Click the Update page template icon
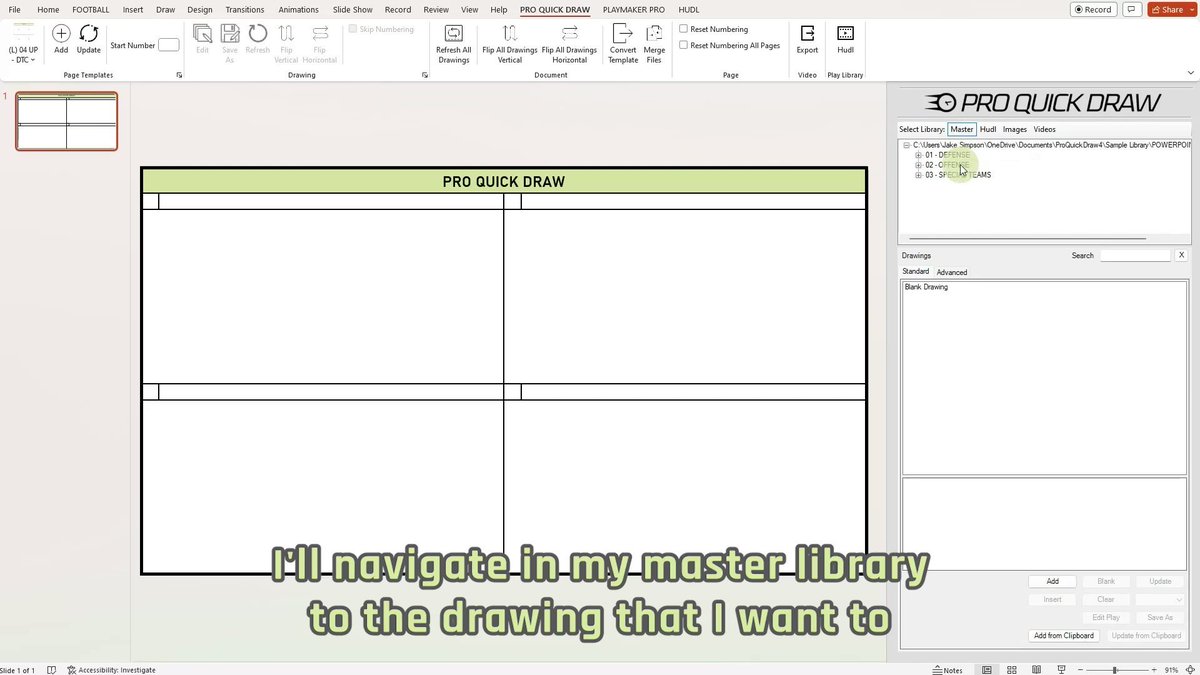This screenshot has width=1200, height=675. click(89, 35)
